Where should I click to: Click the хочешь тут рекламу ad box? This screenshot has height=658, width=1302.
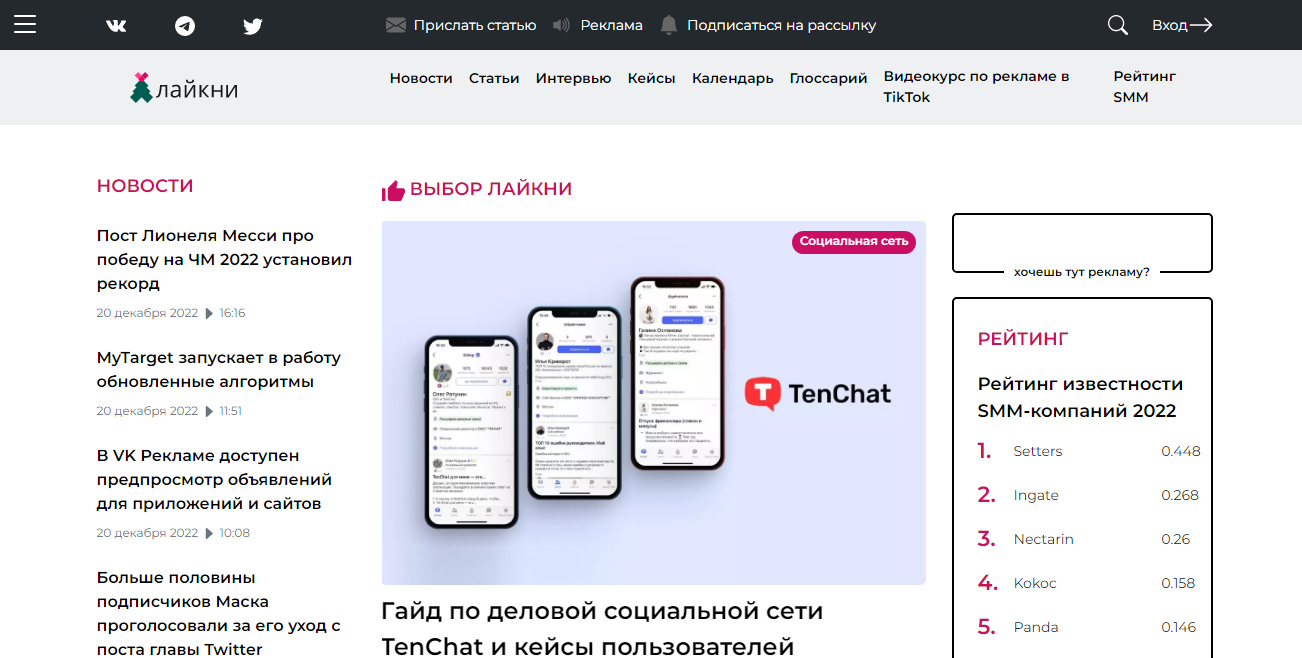[1082, 243]
